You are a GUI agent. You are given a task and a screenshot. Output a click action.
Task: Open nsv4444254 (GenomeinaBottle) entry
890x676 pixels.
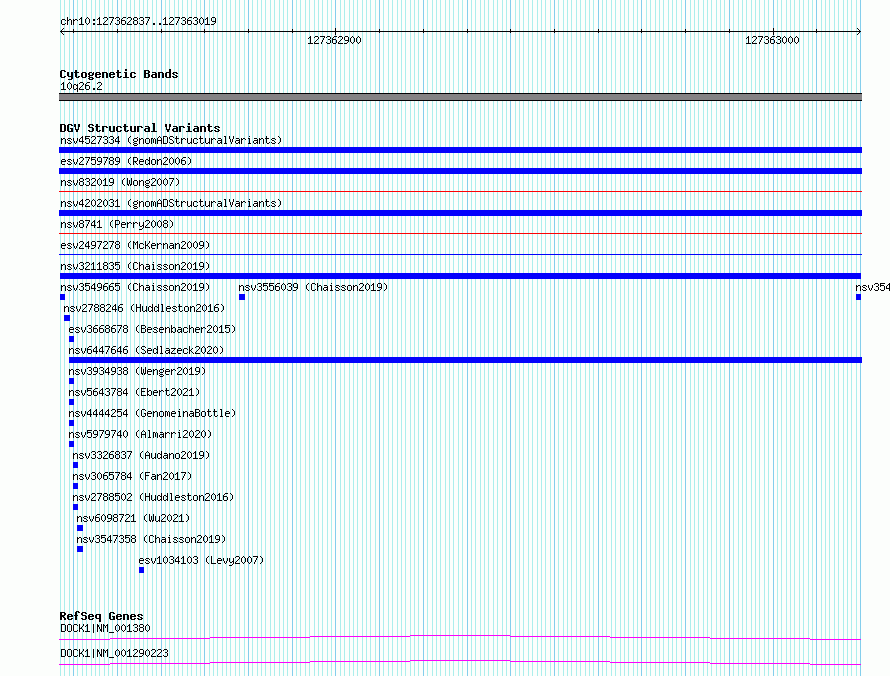pos(152,413)
